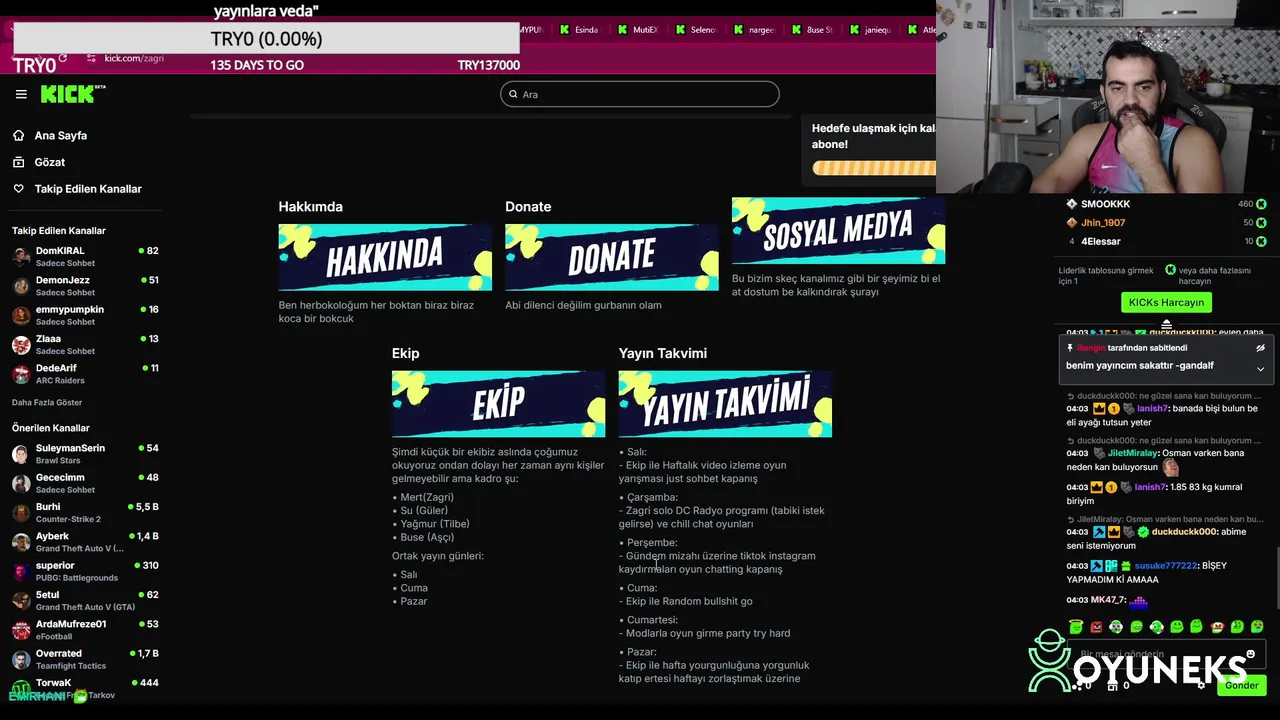Click the Gönder send button
The width and height of the screenshot is (1280, 720).
1241,685
